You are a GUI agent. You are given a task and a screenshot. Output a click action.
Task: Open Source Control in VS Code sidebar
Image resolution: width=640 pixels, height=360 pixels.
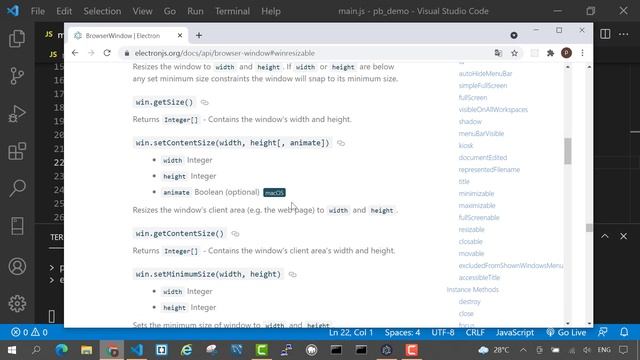[17, 76]
